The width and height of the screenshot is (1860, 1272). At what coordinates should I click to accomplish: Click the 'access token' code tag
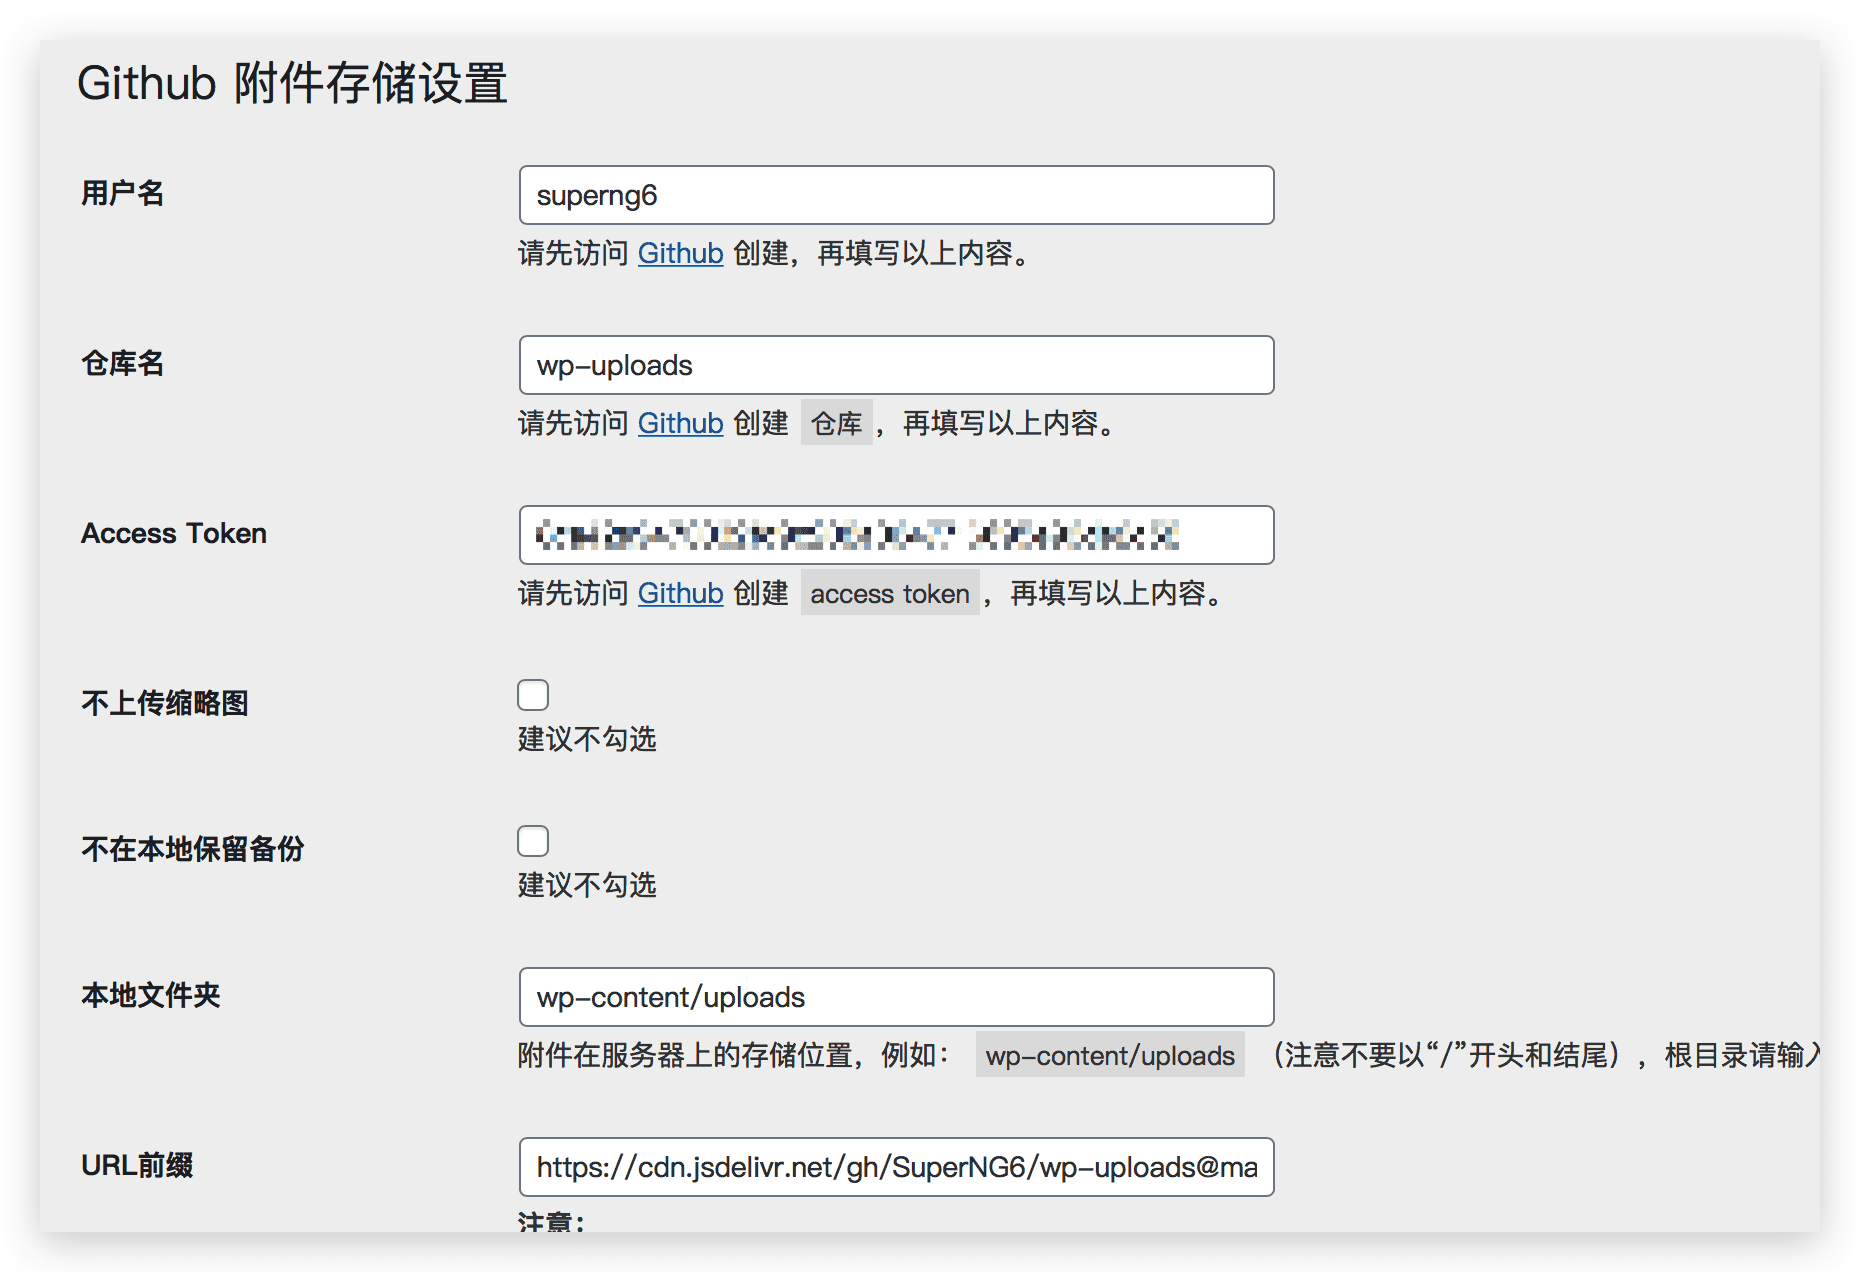(890, 593)
